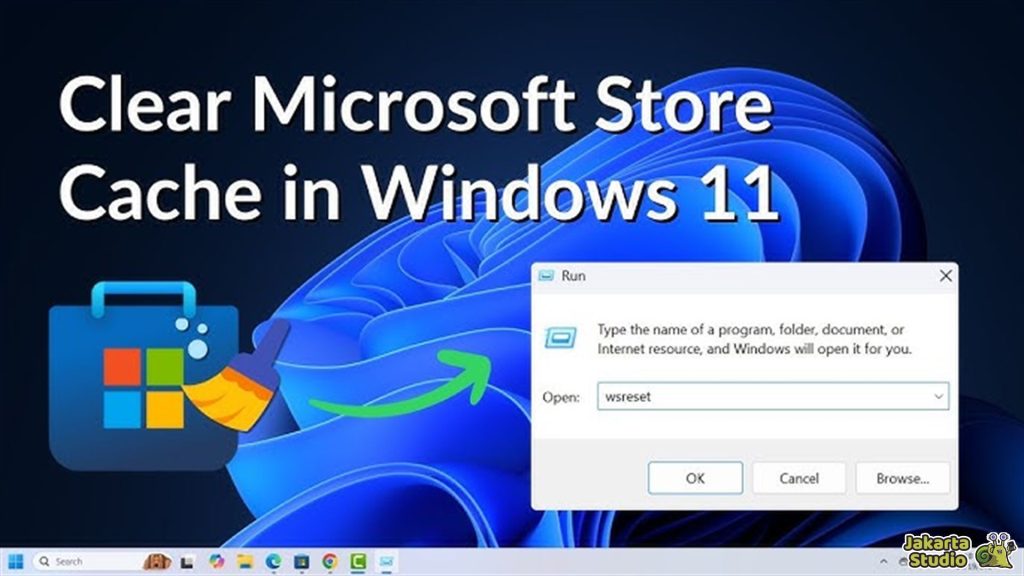Launch Copilot from the taskbar
The height and width of the screenshot is (576, 1024).
pyautogui.click(x=217, y=561)
